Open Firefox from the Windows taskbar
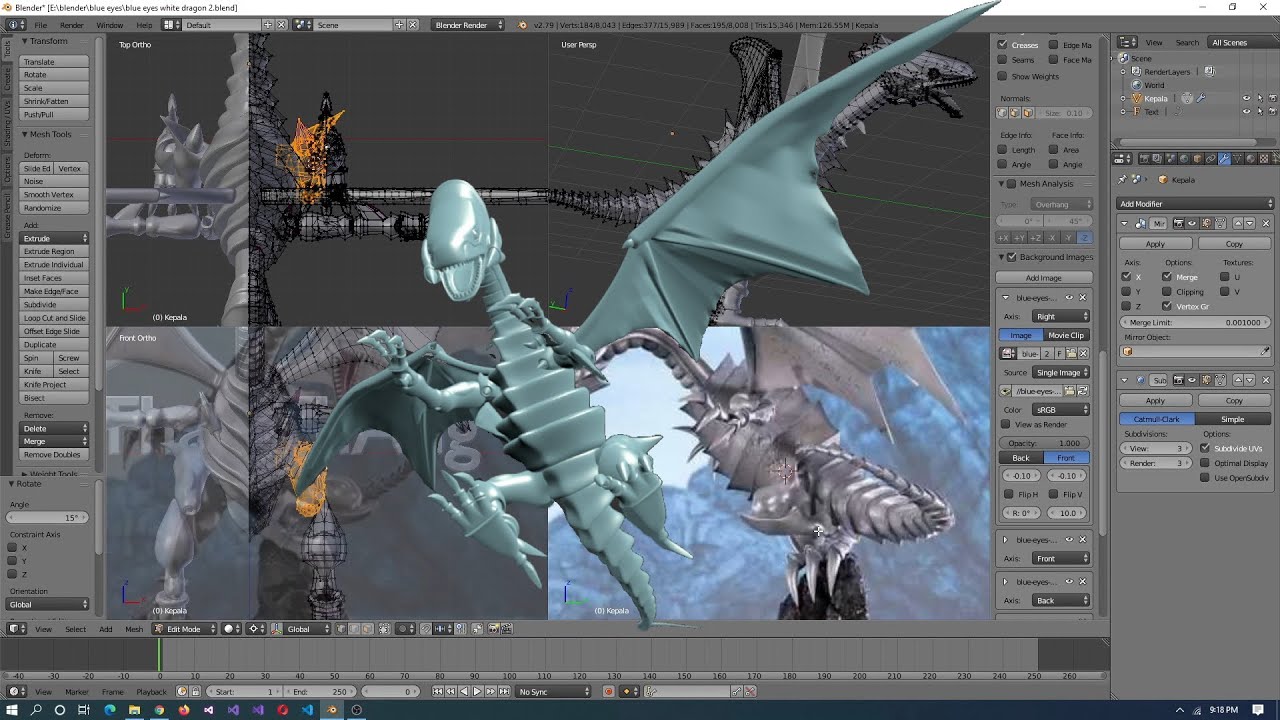The width and height of the screenshot is (1280, 720). [184, 710]
